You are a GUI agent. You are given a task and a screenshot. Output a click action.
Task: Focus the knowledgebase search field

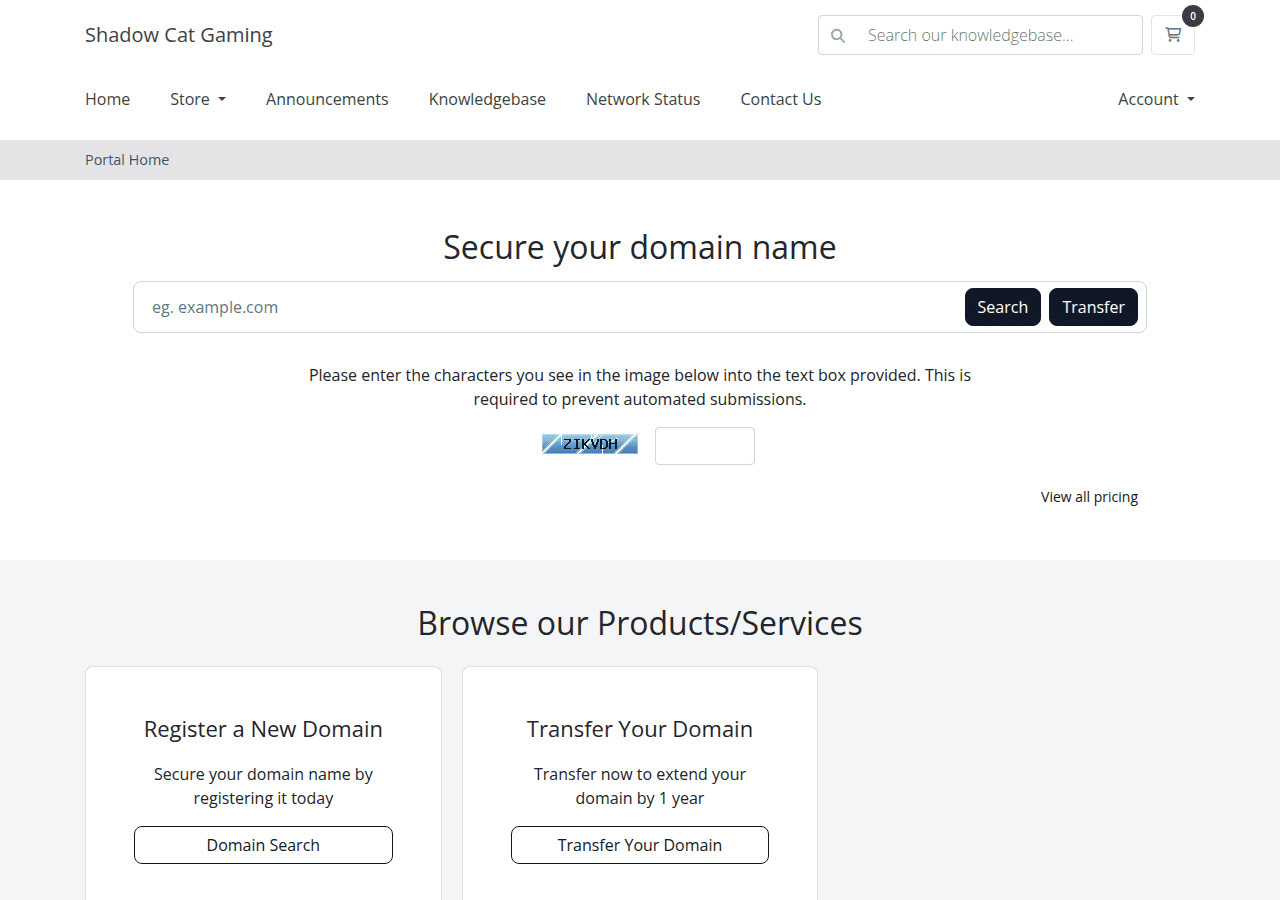(x=999, y=35)
